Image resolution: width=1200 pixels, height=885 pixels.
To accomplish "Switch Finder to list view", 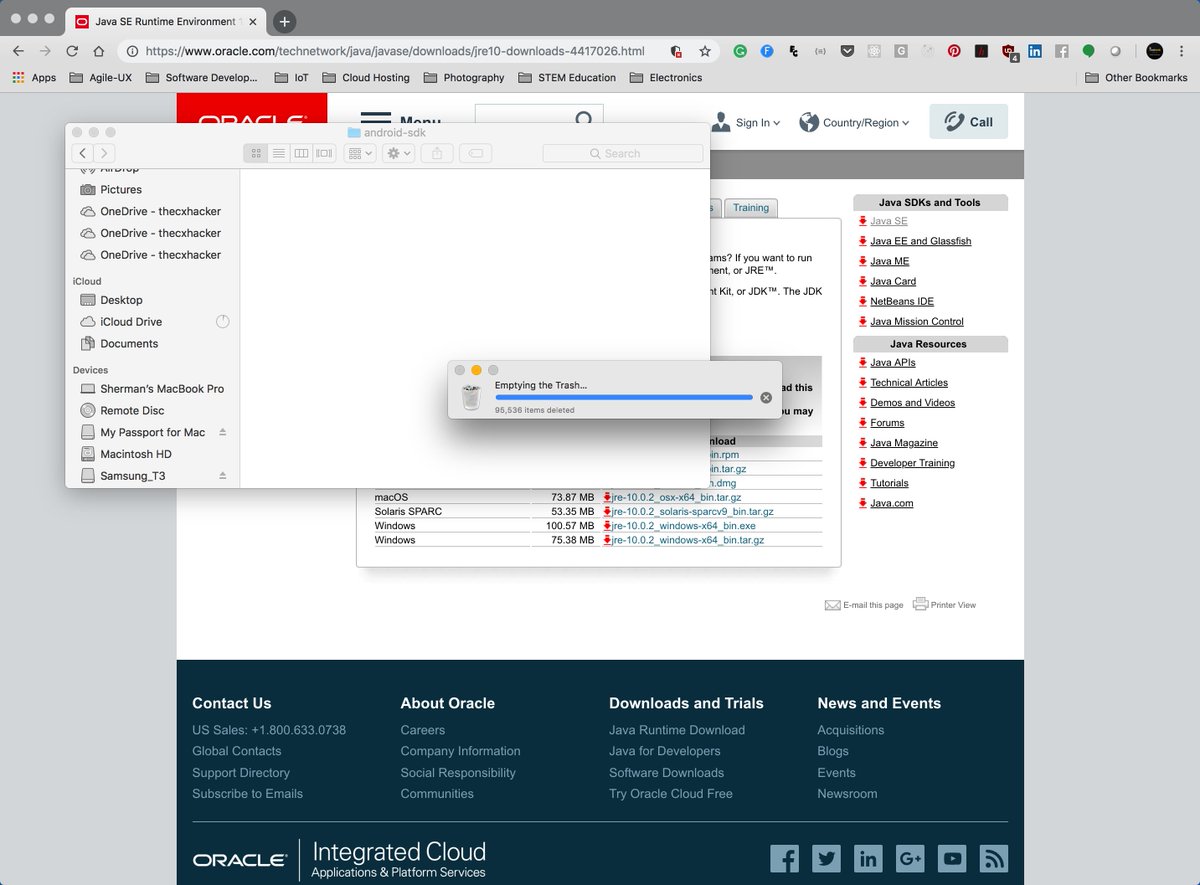I will pos(279,153).
